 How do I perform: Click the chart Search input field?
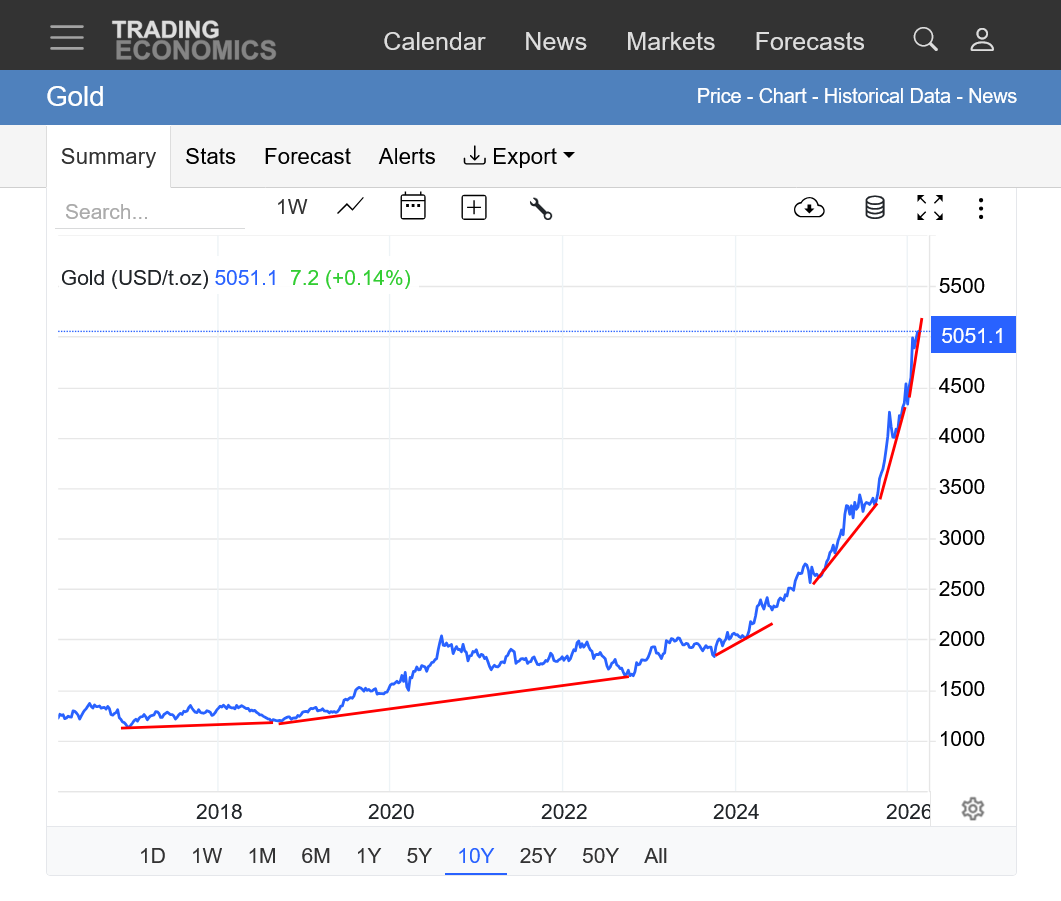[150, 212]
